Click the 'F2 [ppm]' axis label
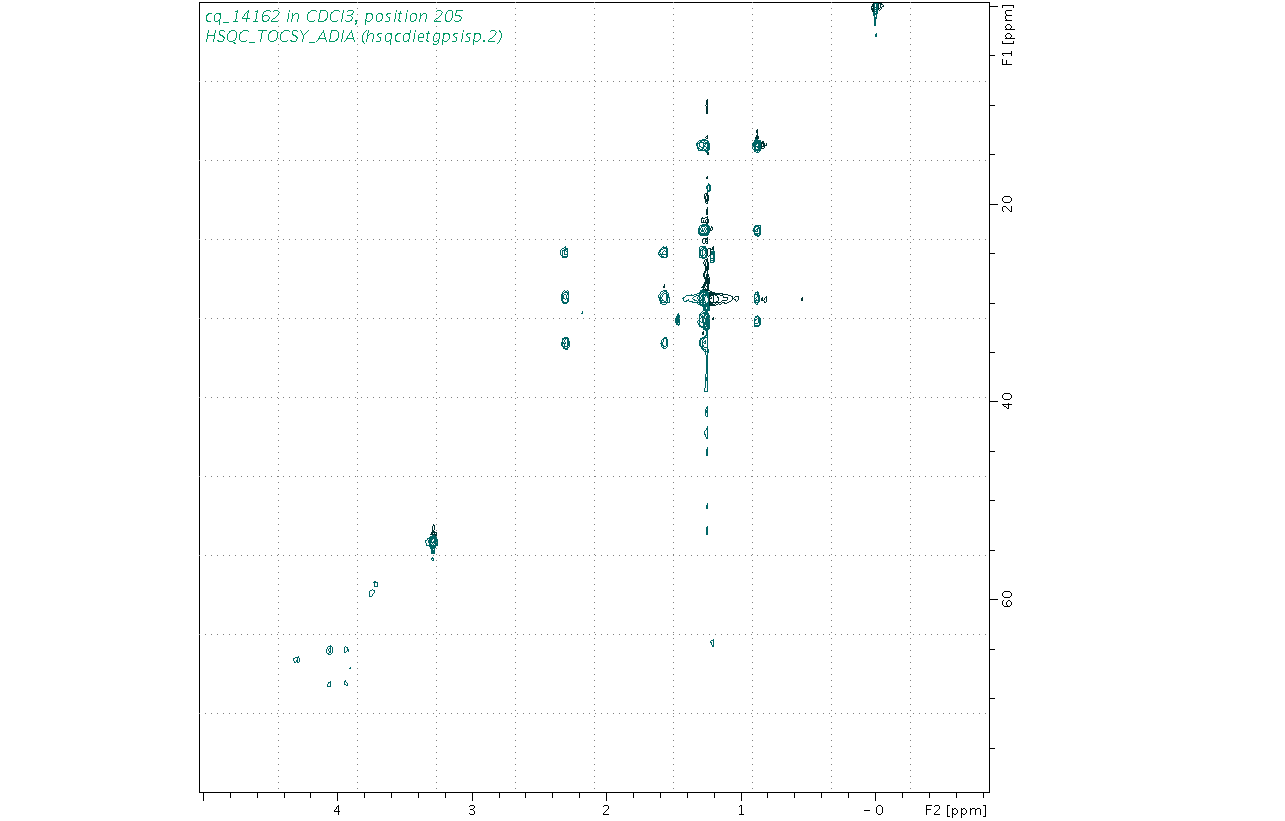This screenshot has height=821, width=1285. click(x=955, y=809)
